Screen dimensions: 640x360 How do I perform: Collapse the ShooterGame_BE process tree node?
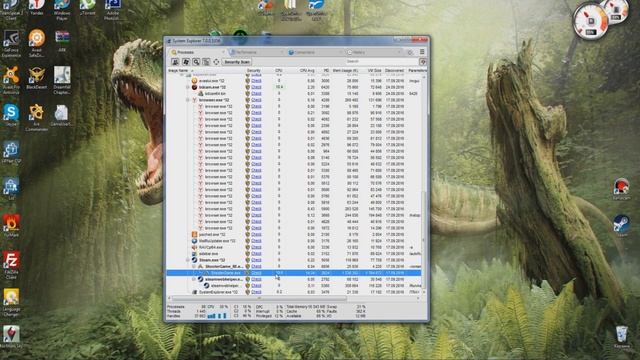(x=194, y=267)
